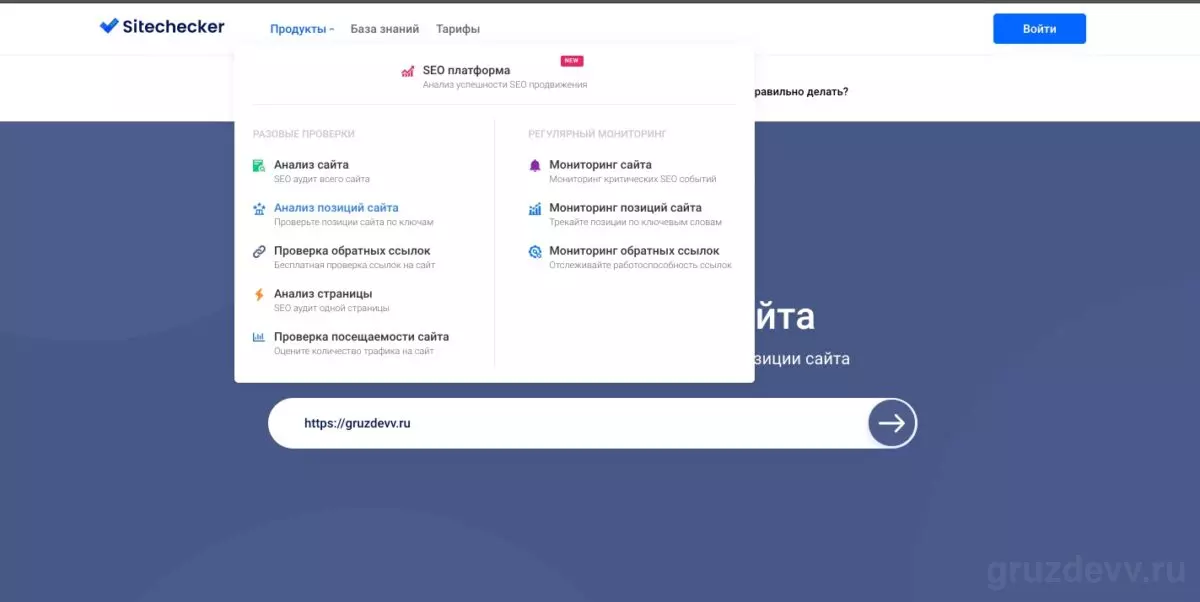The image size is (1200, 602).
Task: Click the Анализ позиций сайта icon
Action: coord(259,208)
